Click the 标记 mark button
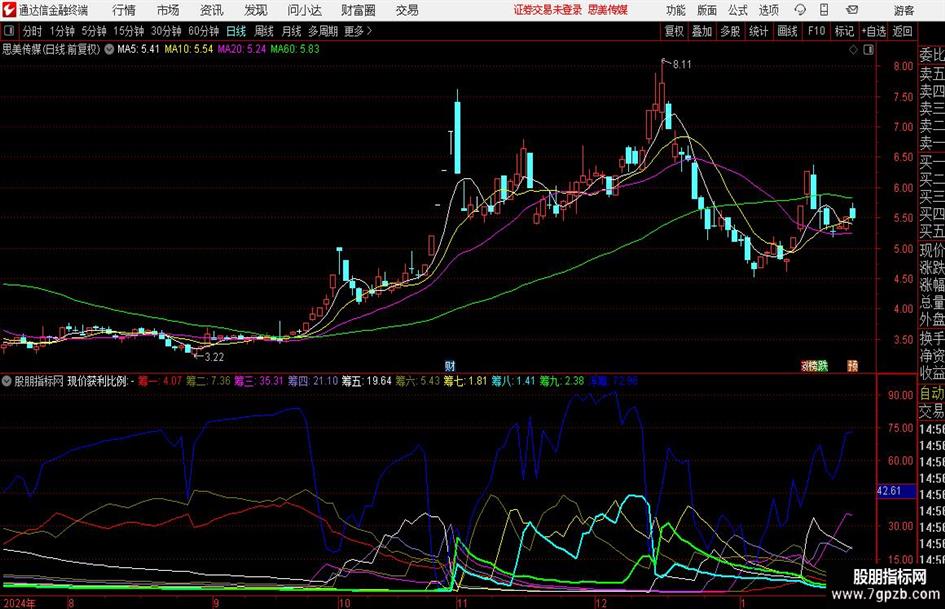The height and width of the screenshot is (609, 945). (844, 31)
